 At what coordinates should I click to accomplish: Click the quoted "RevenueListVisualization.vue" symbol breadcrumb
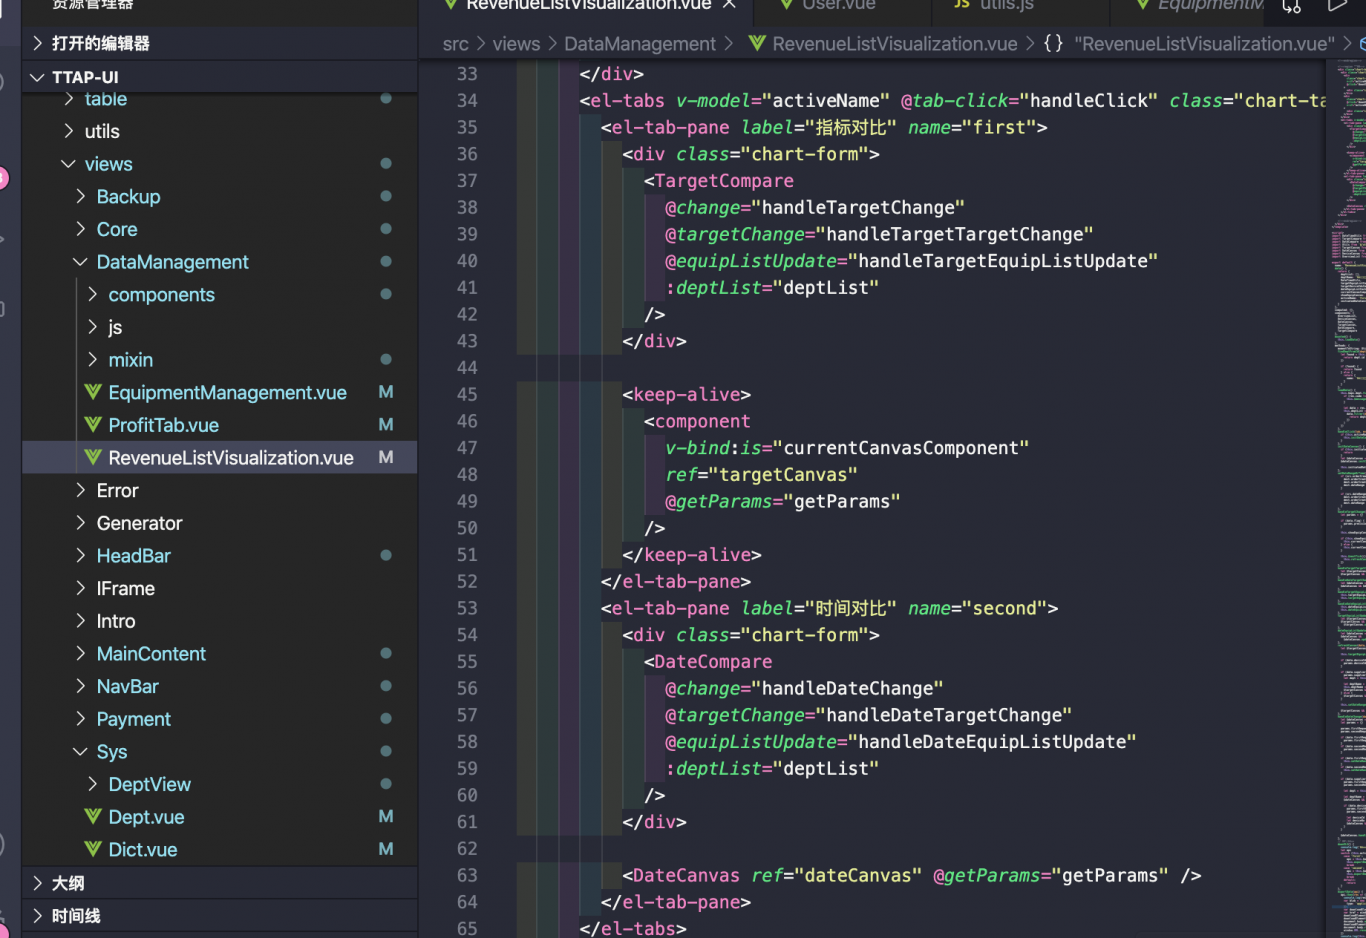tap(1204, 44)
